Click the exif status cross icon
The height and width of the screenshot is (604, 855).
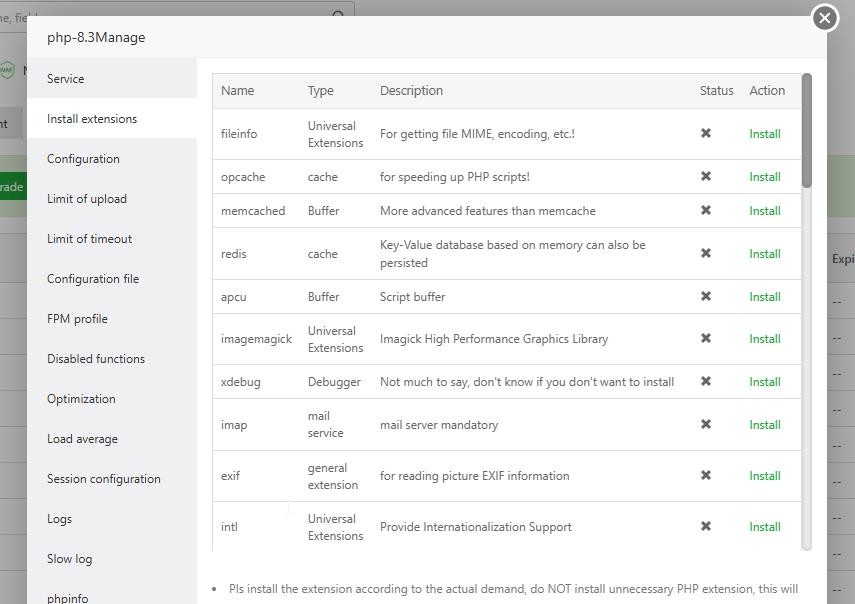tap(706, 475)
